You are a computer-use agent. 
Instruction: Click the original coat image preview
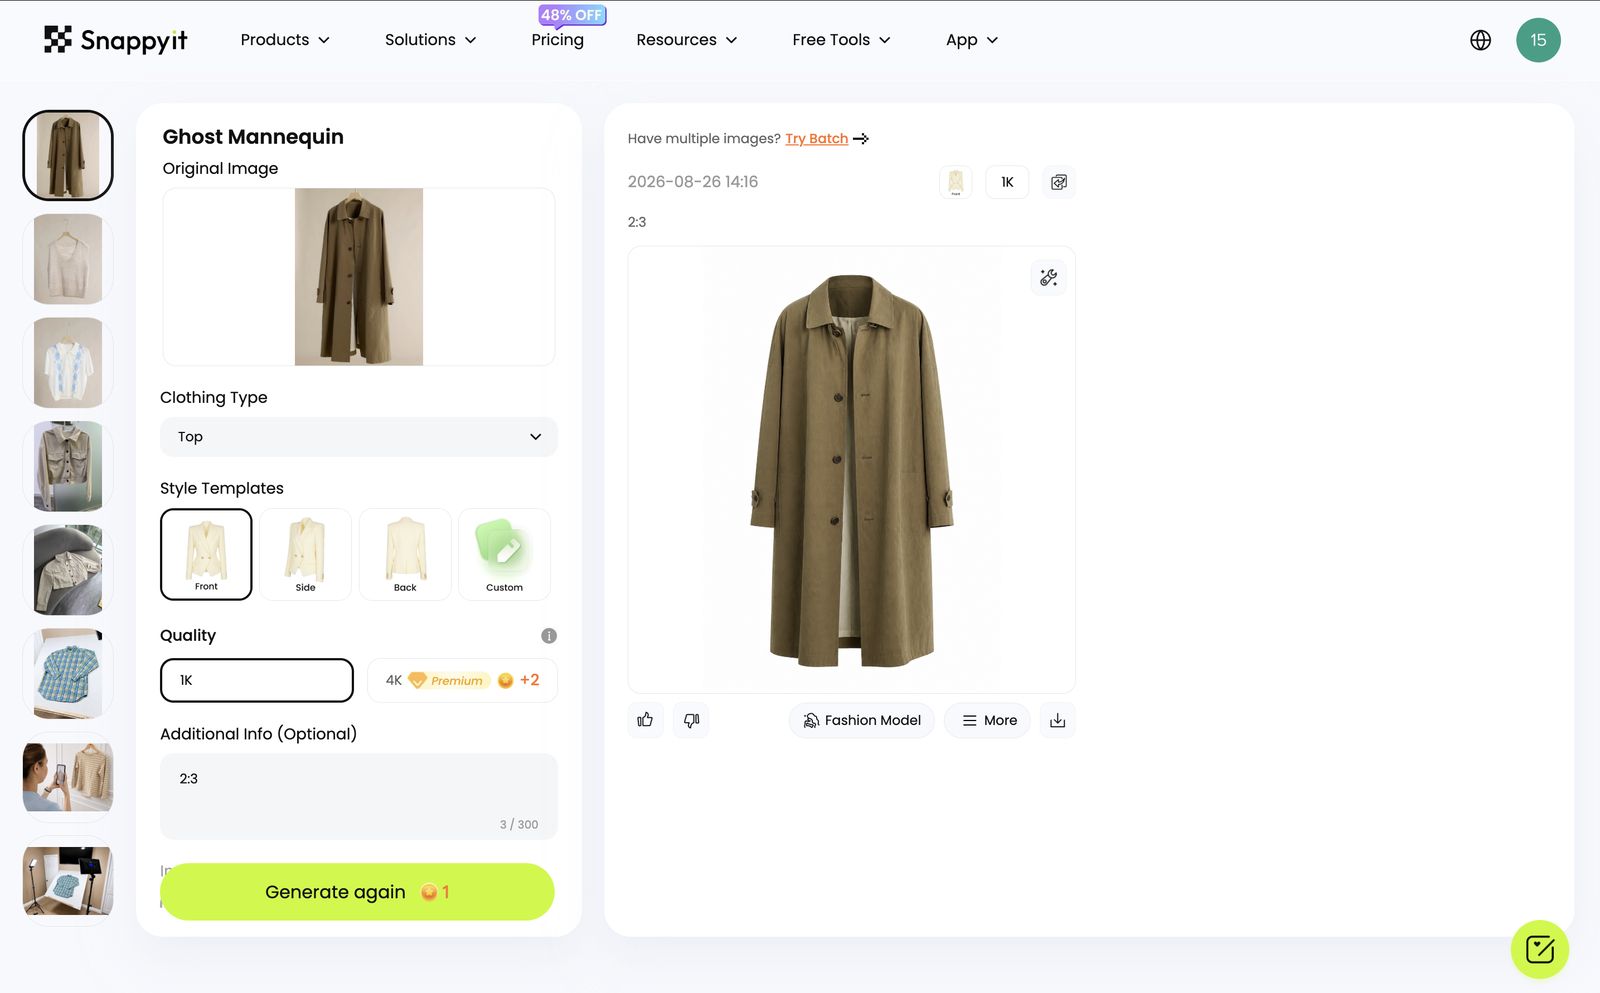tap(359, 277)
